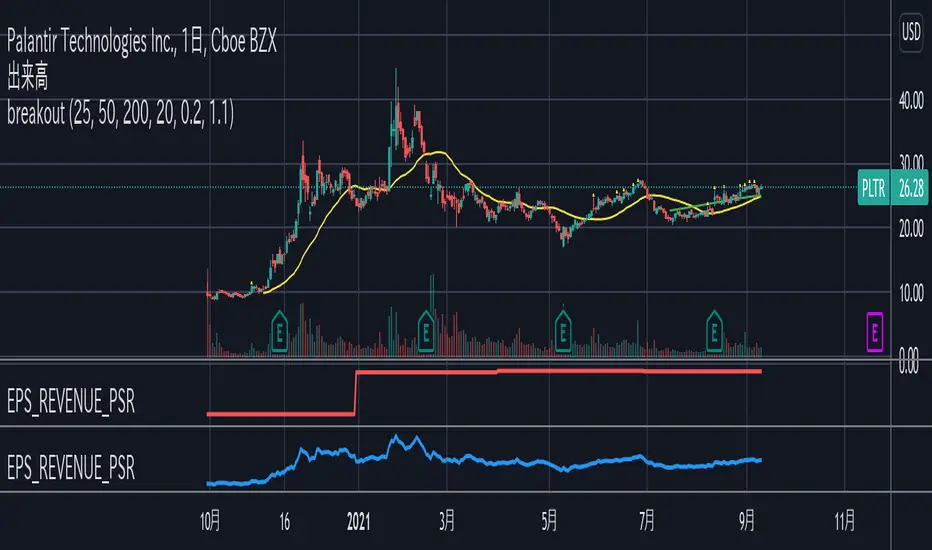Select the 出来高 volume indicator label
The height and width of the screenshot is (550, 932).
27,77
